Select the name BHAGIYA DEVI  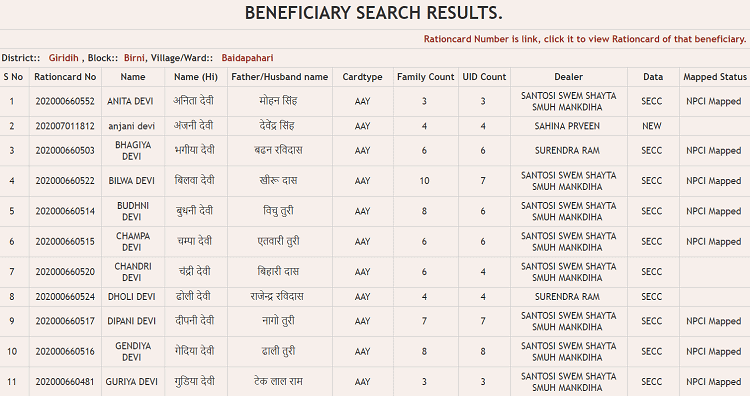pos(132,151)
